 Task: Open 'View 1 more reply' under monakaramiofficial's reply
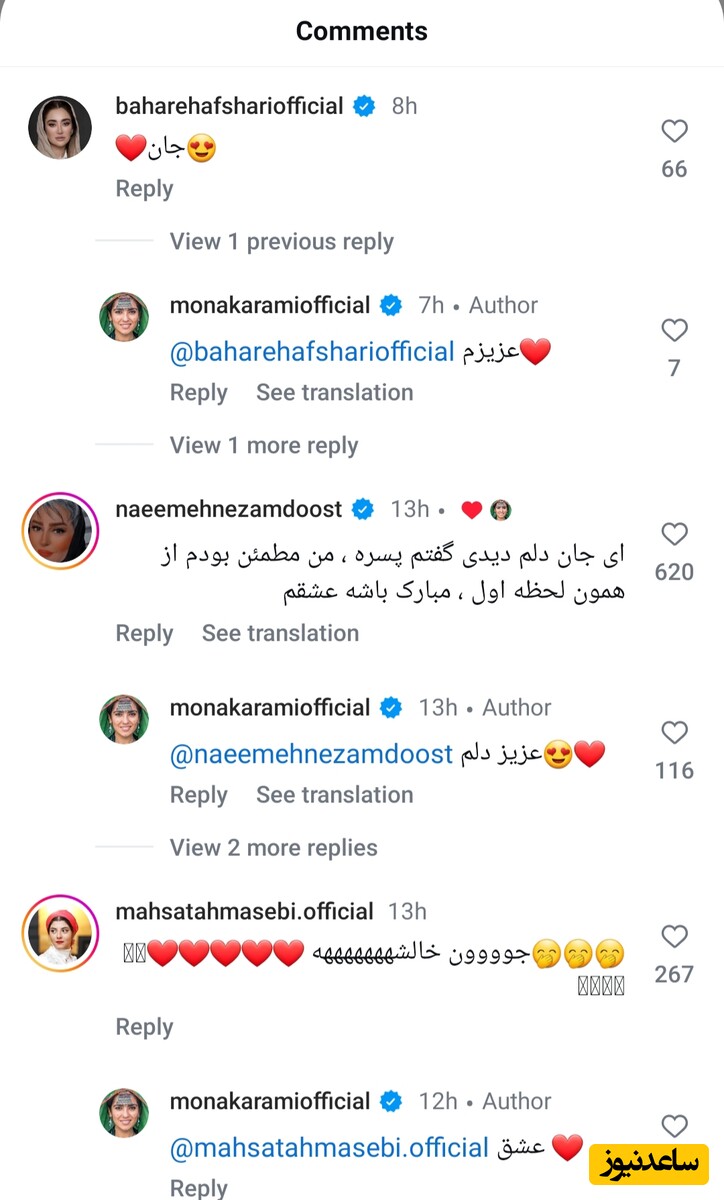tap(263, 445)
